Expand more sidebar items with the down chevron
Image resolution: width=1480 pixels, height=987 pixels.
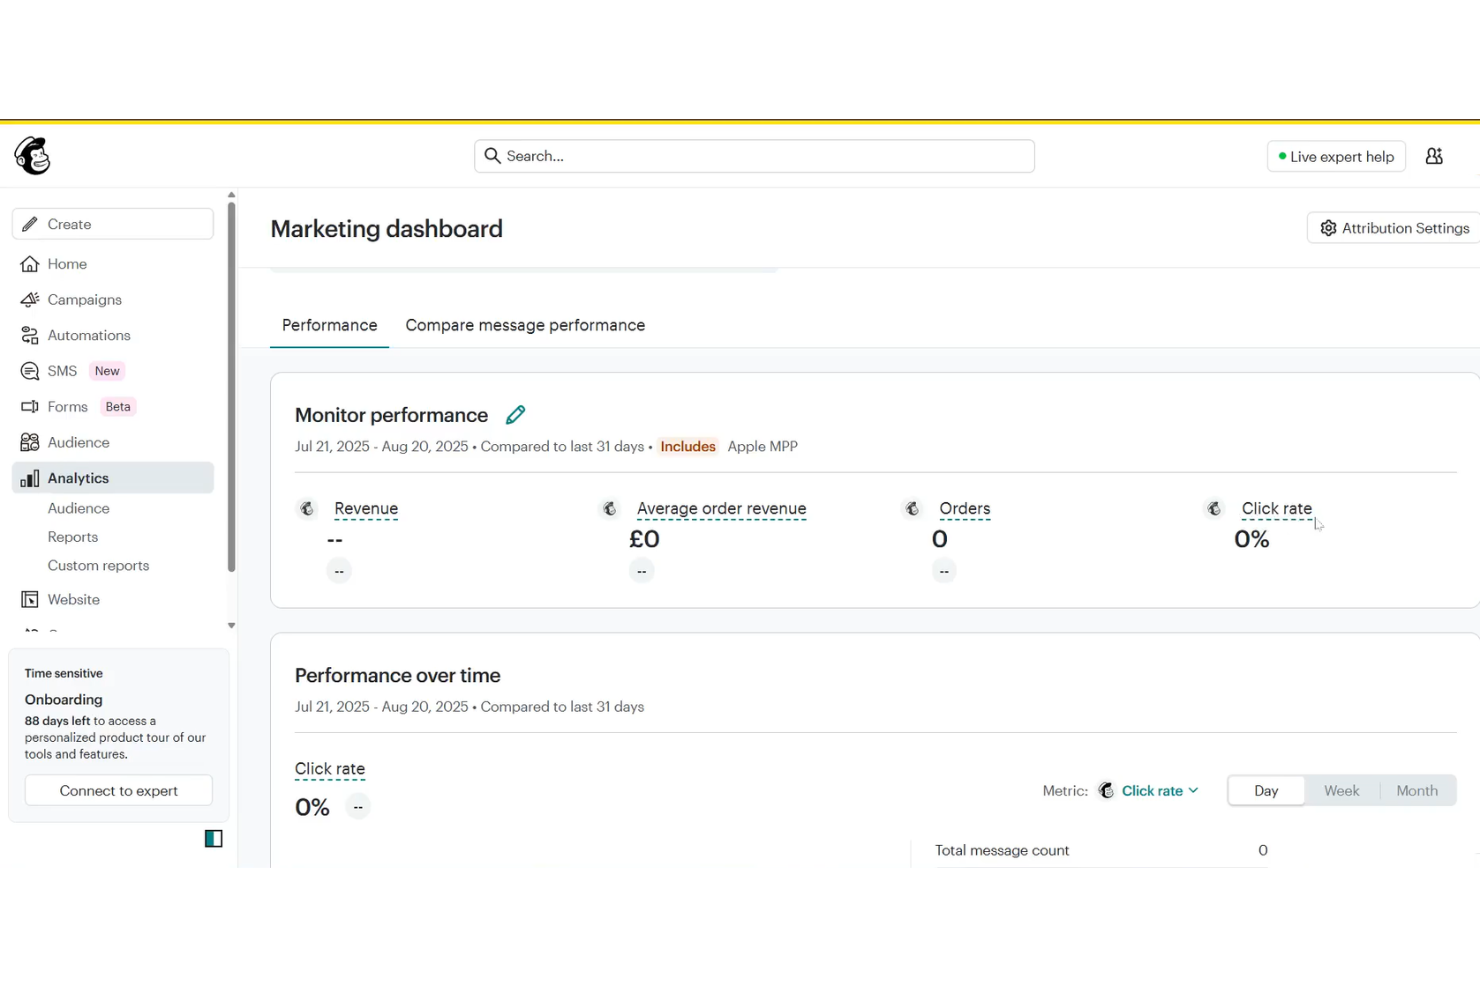[x=231, y=626]
